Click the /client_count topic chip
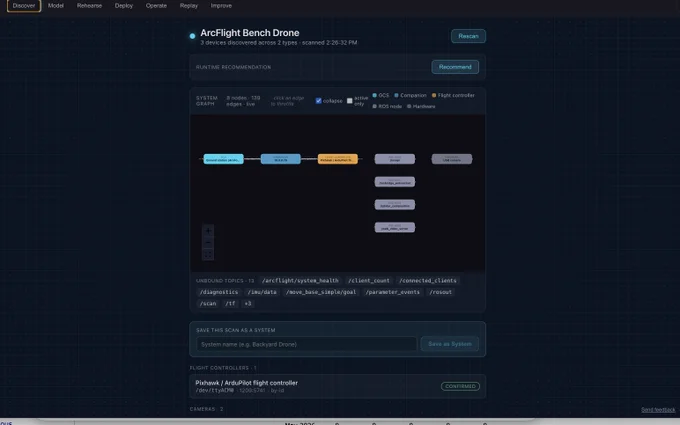 [x=369, y=281]
